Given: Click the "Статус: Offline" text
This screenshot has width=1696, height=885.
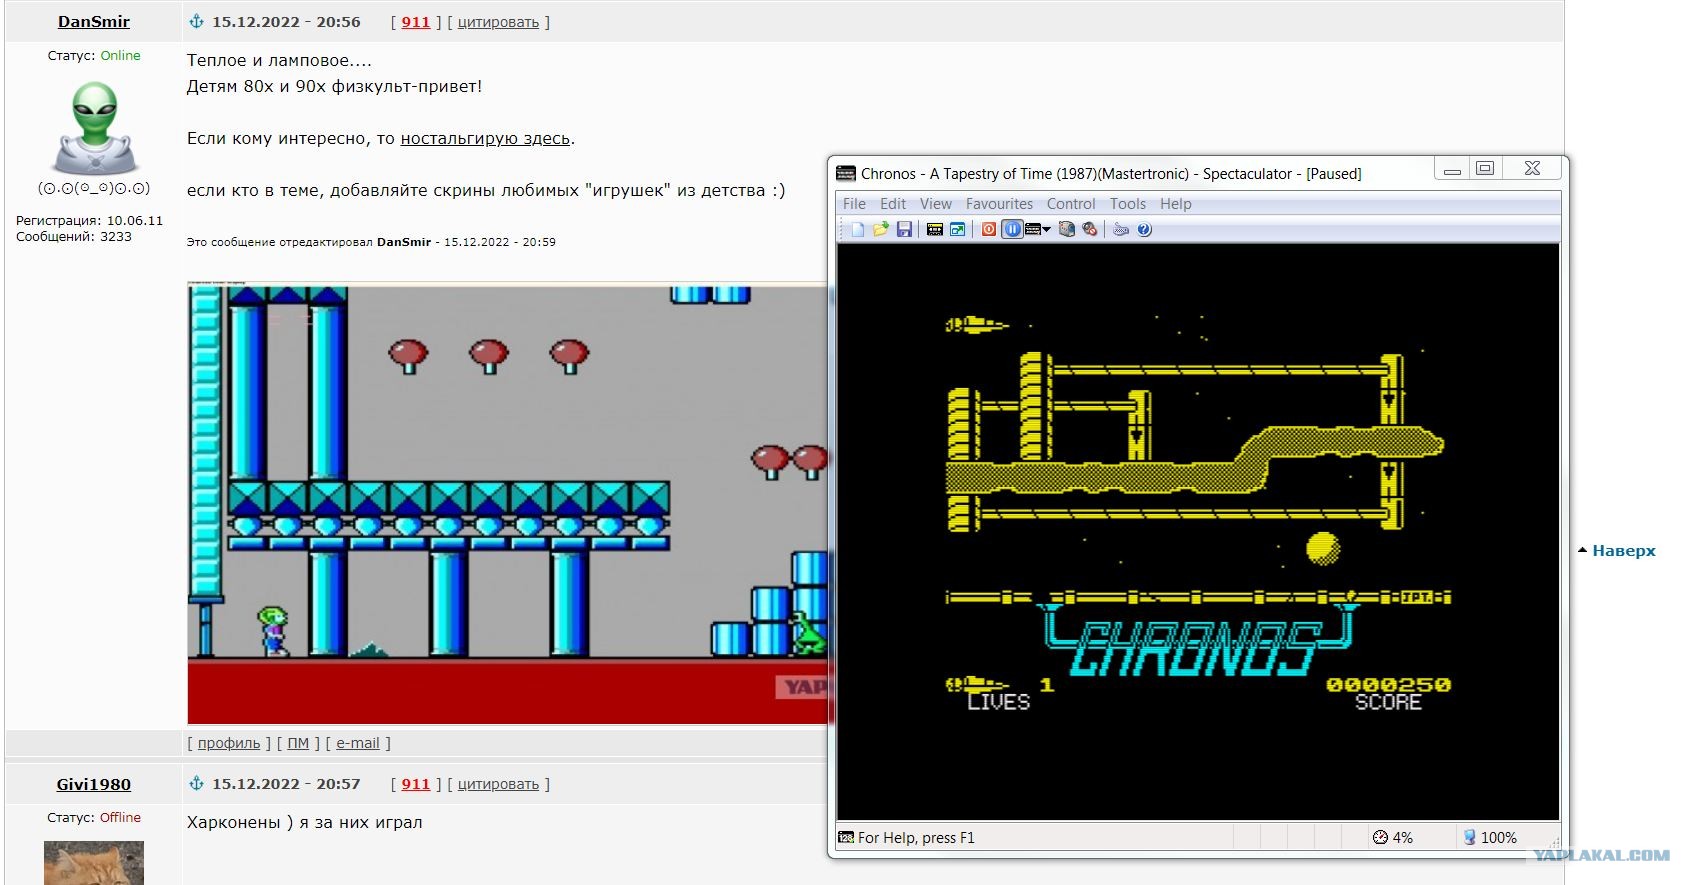Looking at the screenshot, I should point(94,817).
